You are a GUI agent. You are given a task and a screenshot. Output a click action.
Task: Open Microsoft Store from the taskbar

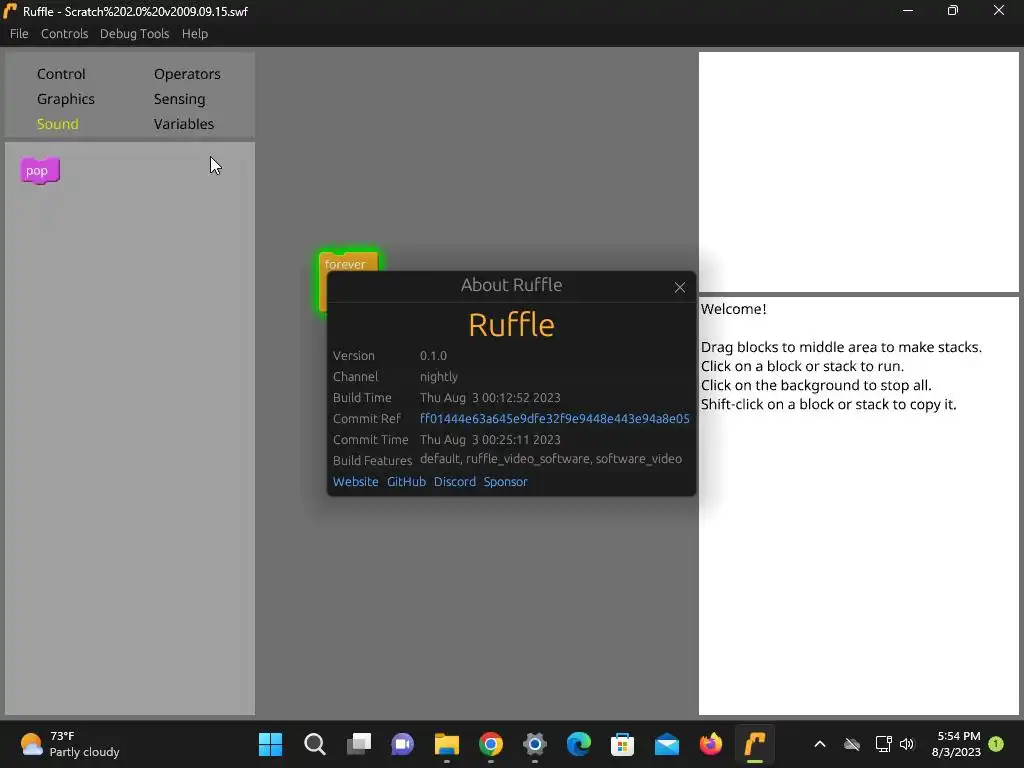622,744
